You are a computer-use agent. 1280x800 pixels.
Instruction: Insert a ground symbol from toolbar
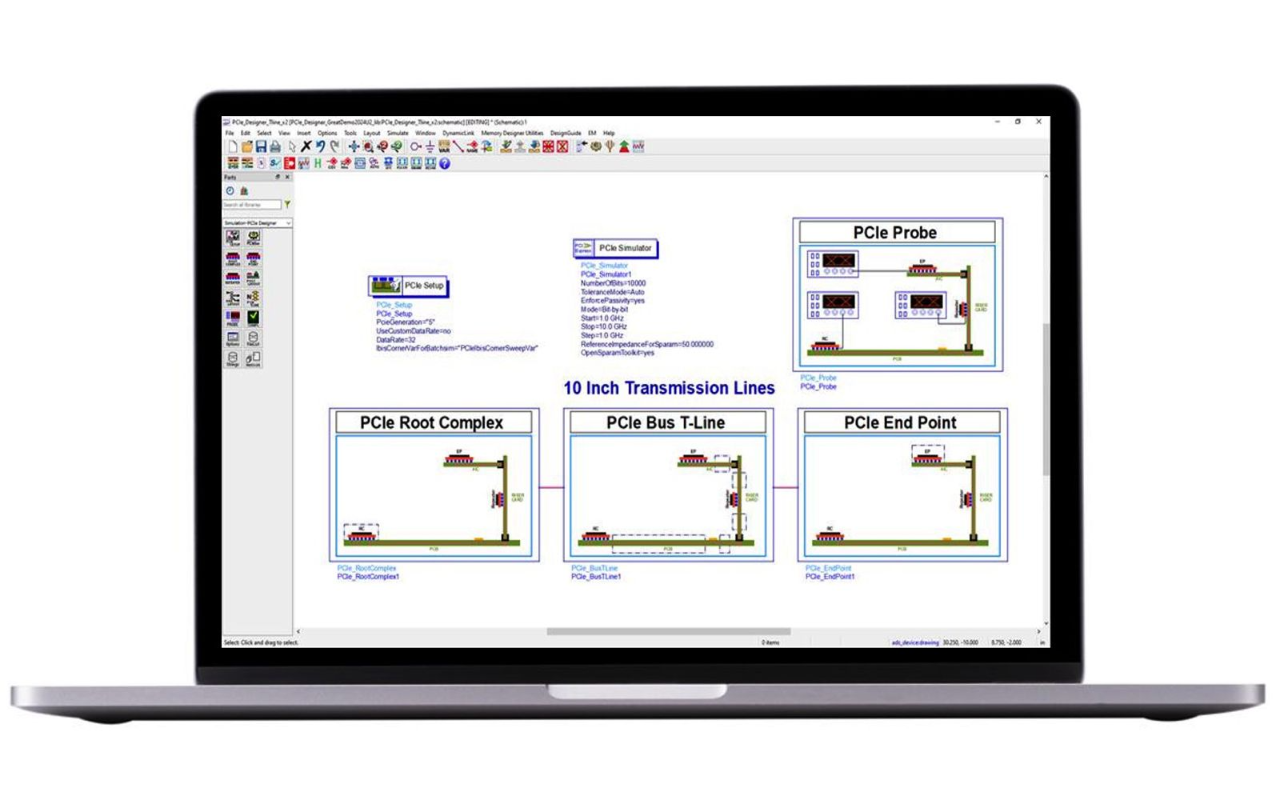click(x=430, y=147)
